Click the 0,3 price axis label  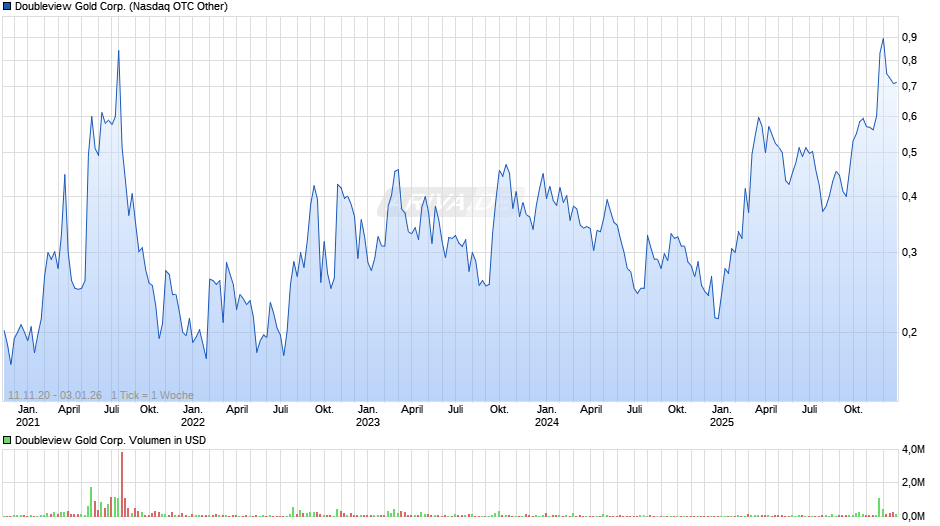909,252
